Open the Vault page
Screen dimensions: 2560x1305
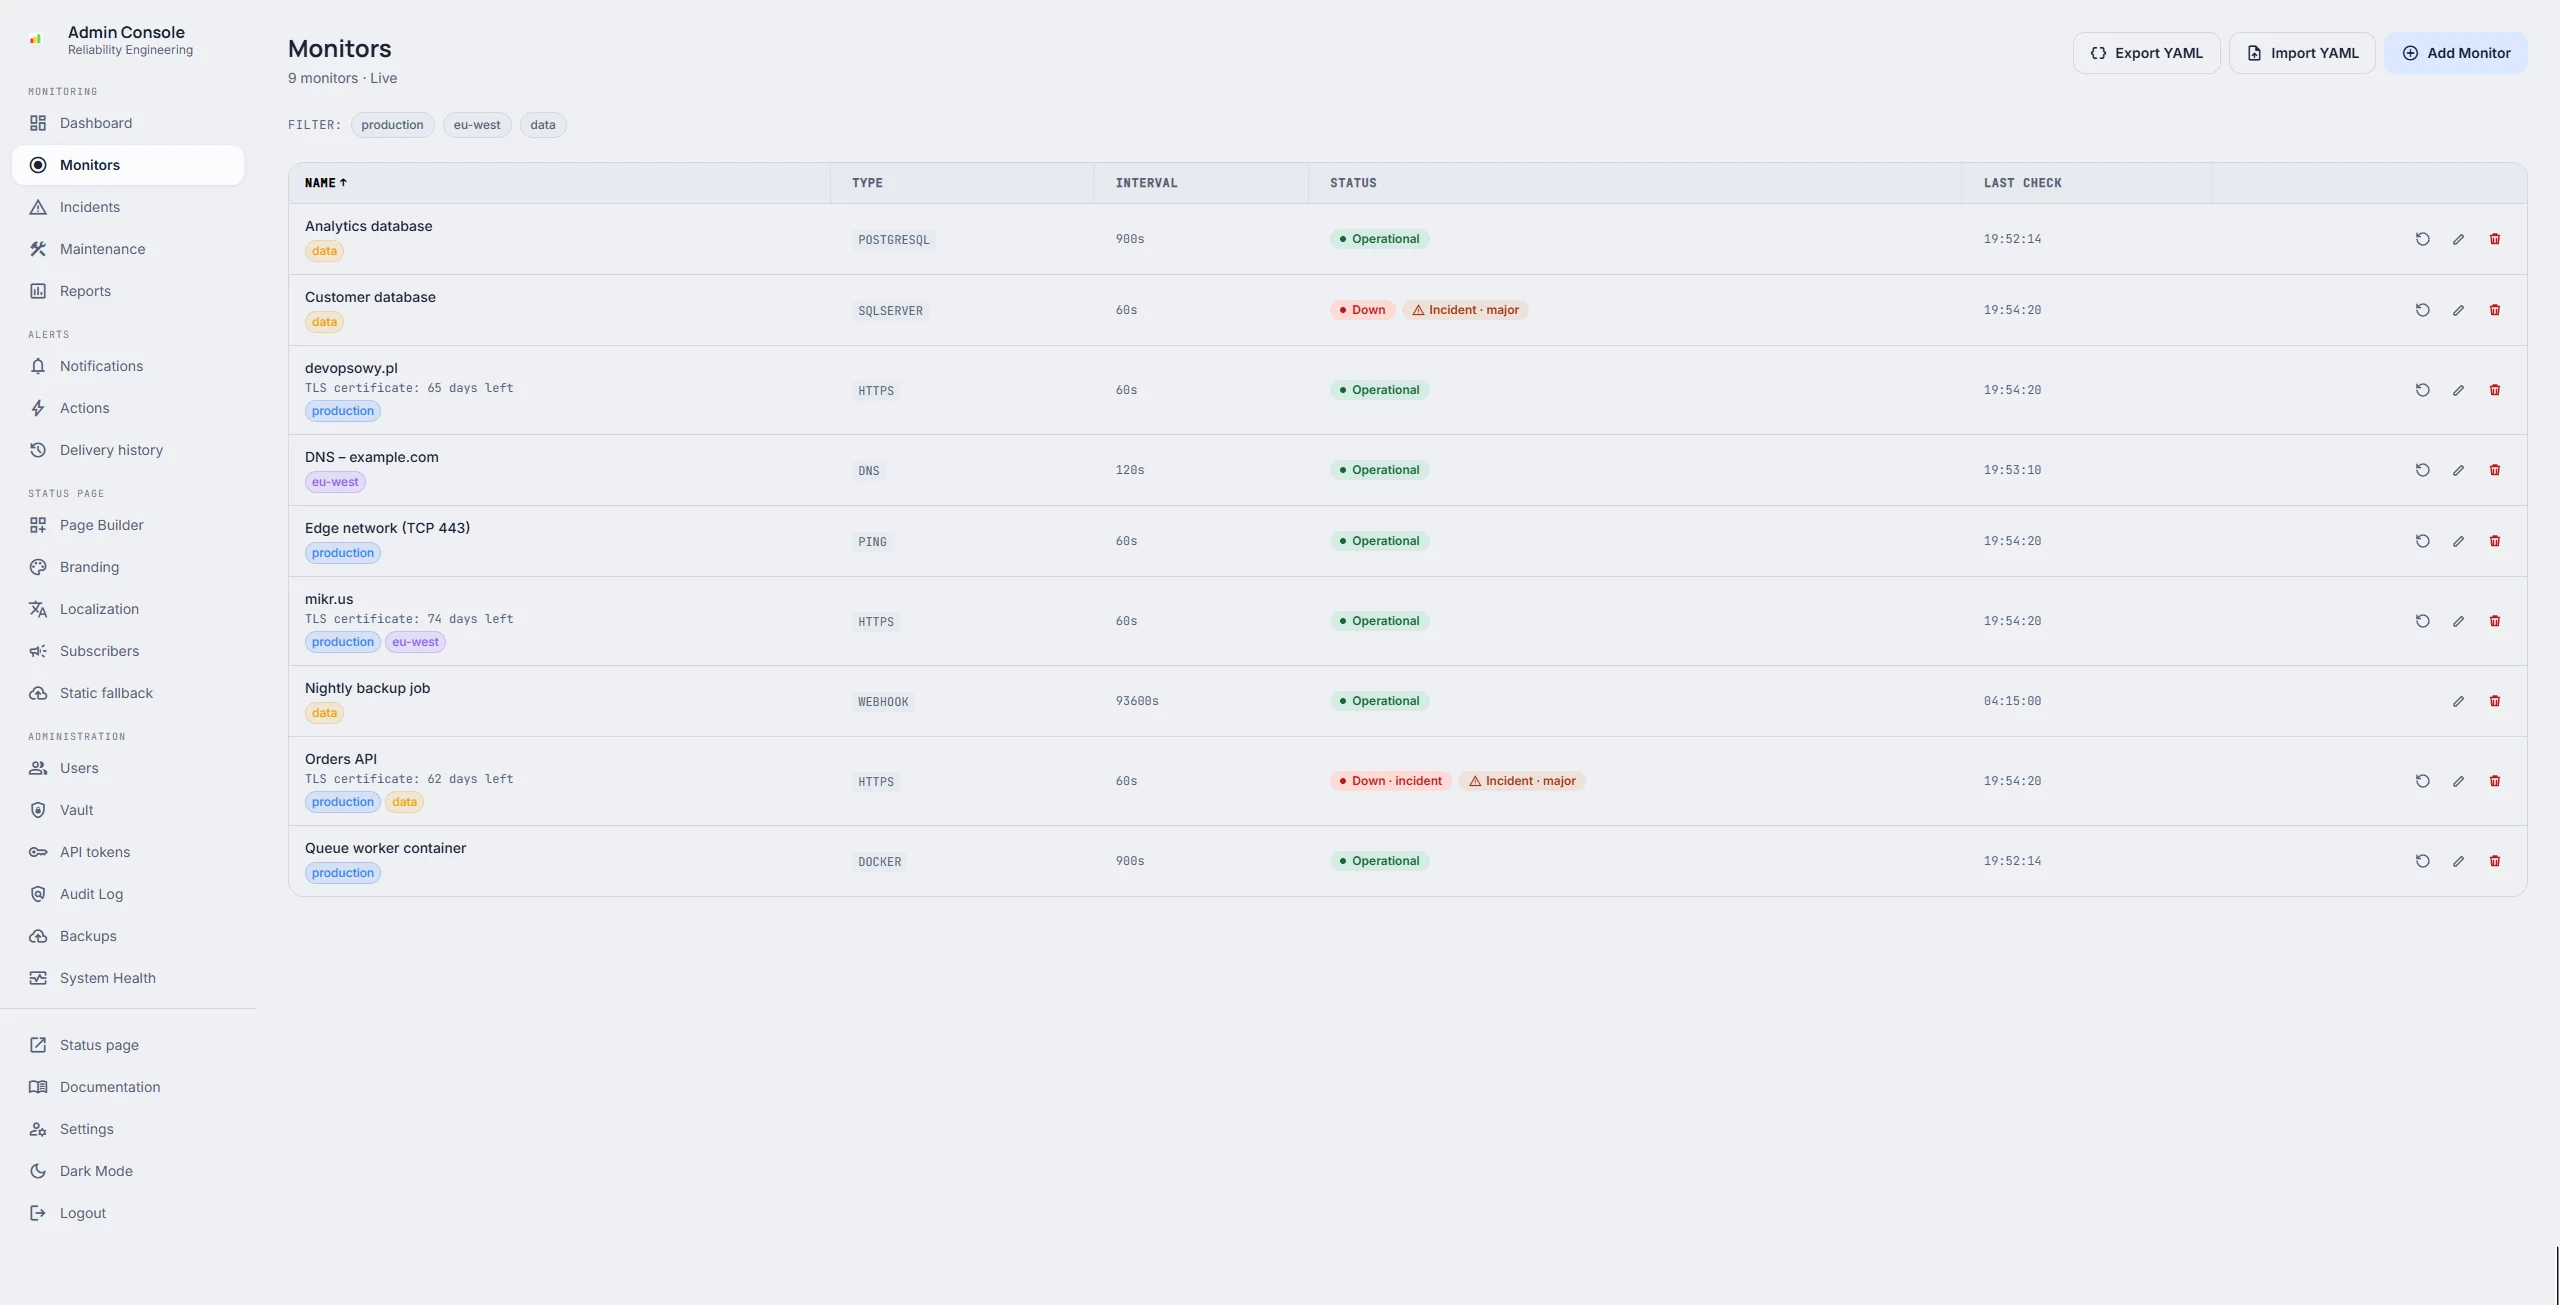(x=128, y=810)
